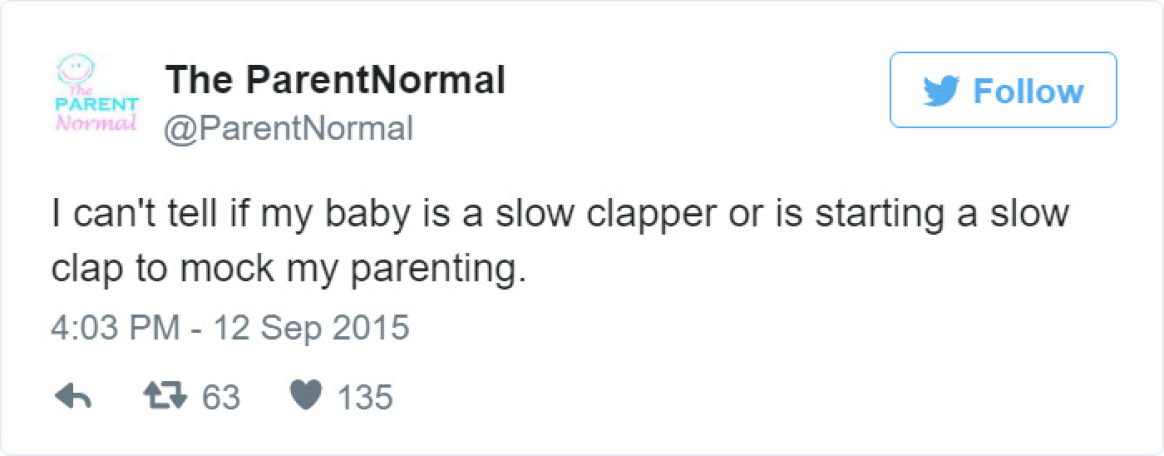View the 135 likes count
Image resolution: width=1164 pixels, height=456 pixels.
point(364,398)
